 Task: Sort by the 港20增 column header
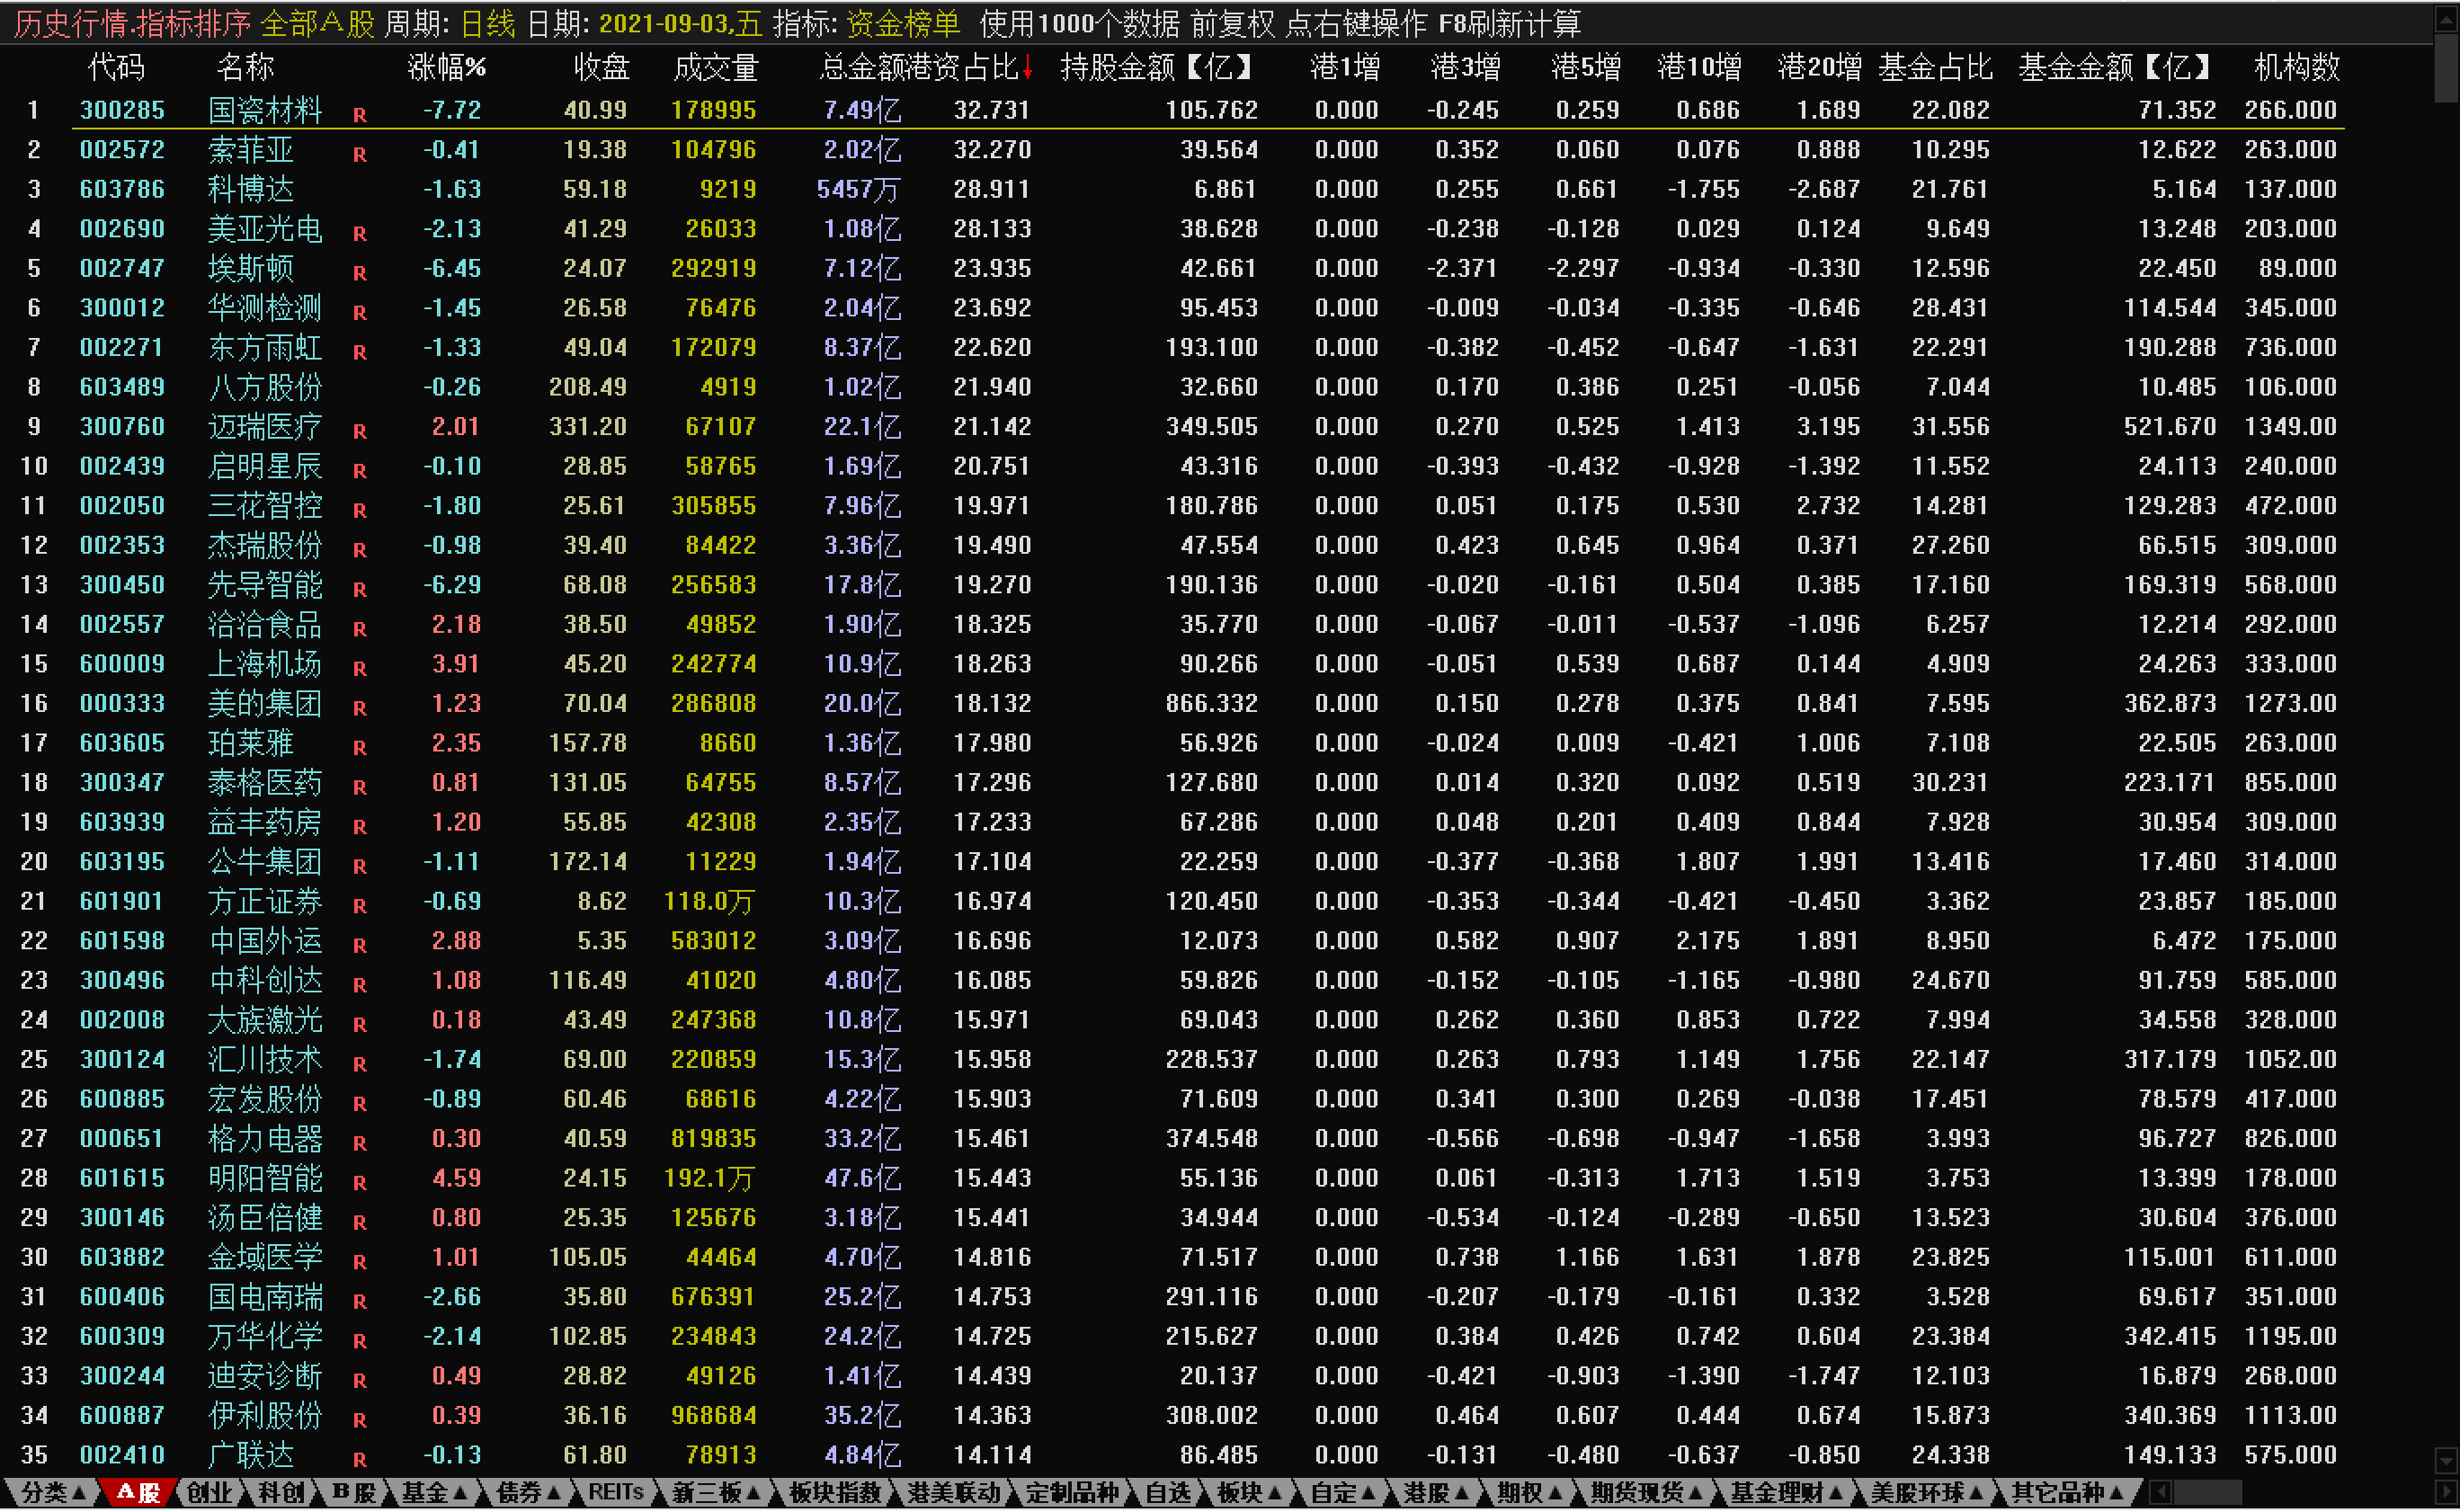pyautogui.click(x=1819, y=67)
